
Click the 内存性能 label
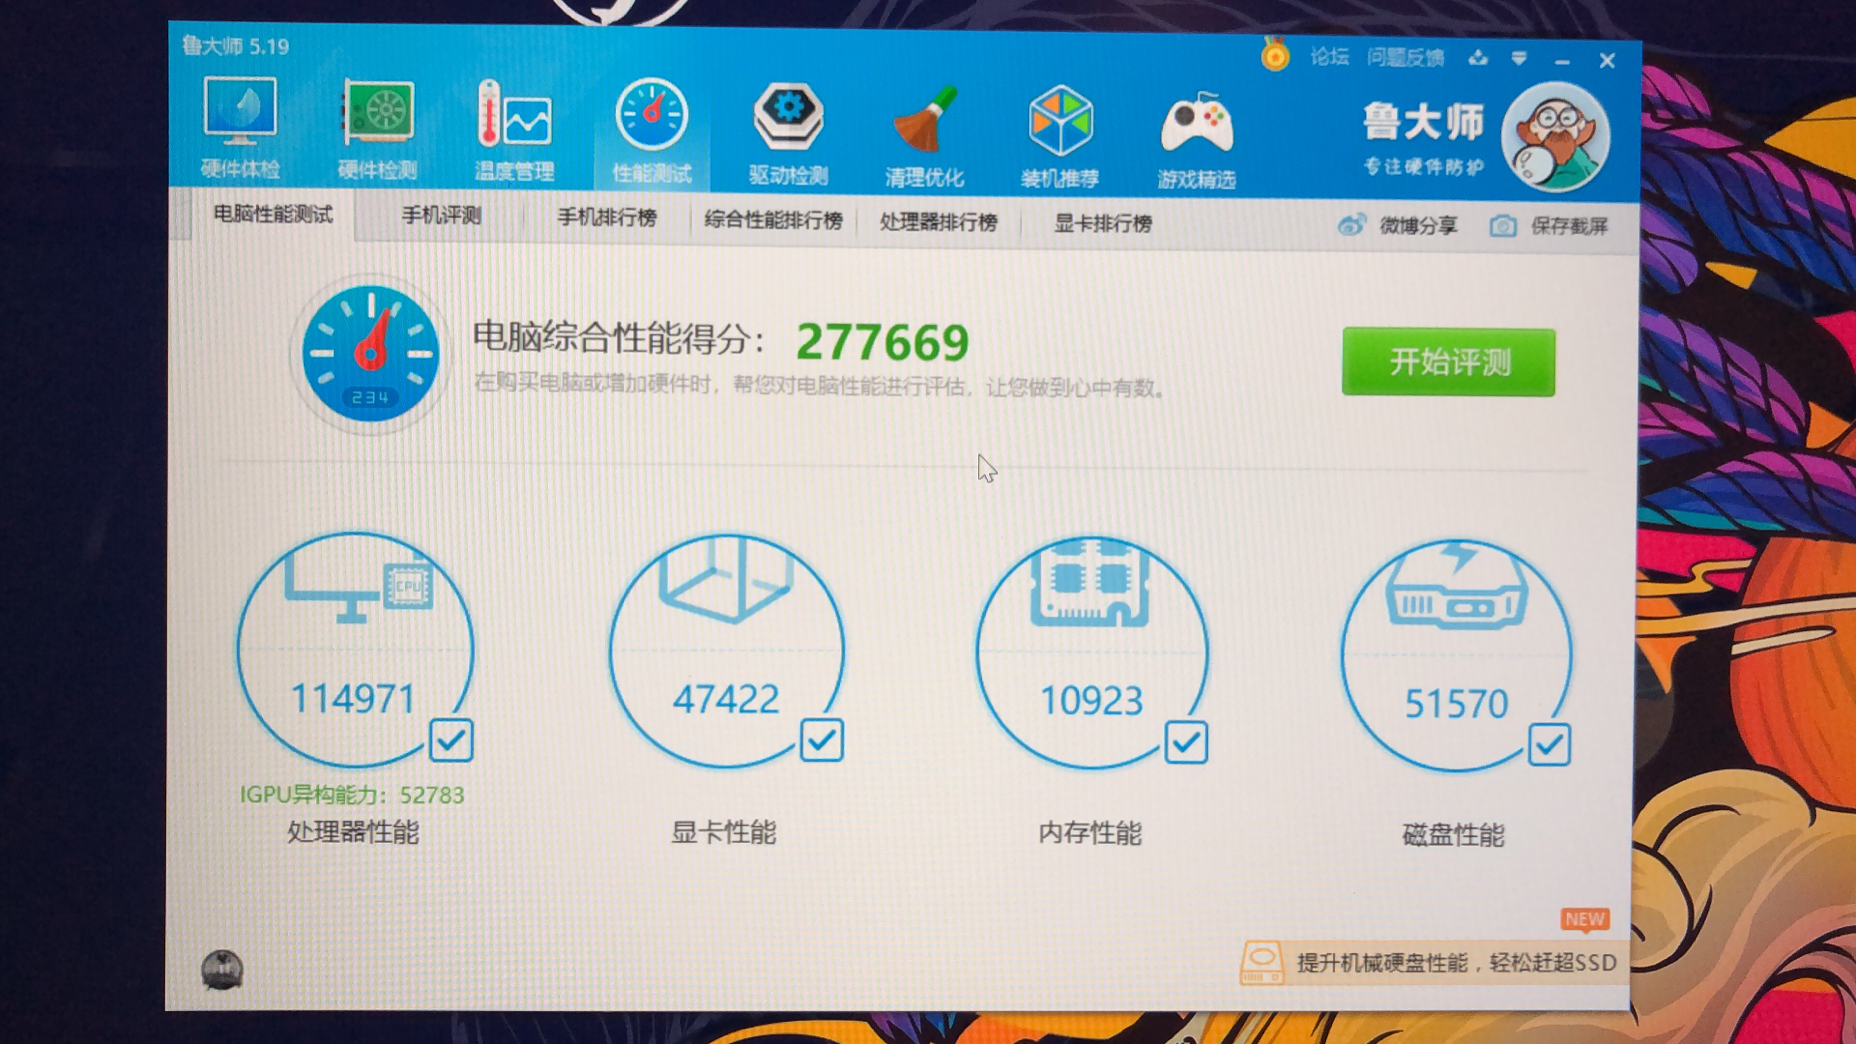1089,833
